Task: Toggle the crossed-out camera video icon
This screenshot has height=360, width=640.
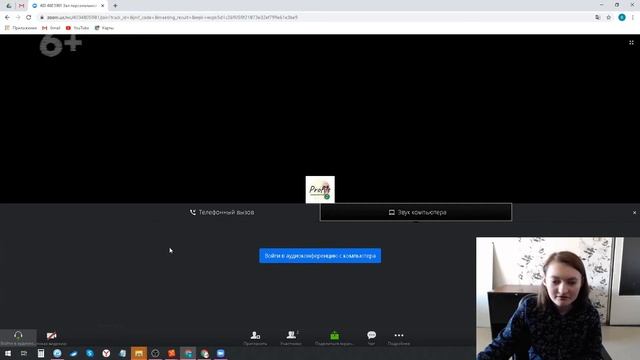Action: (51, 336)
